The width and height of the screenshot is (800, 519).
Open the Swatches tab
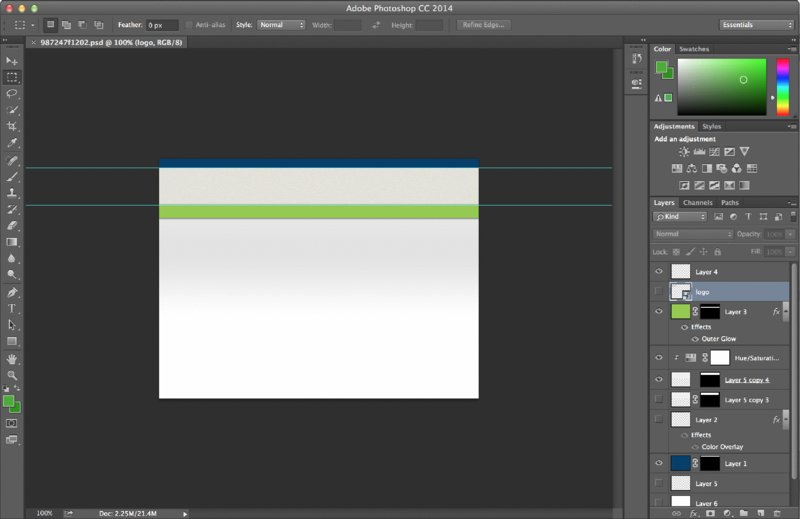[x=694, y=49]
